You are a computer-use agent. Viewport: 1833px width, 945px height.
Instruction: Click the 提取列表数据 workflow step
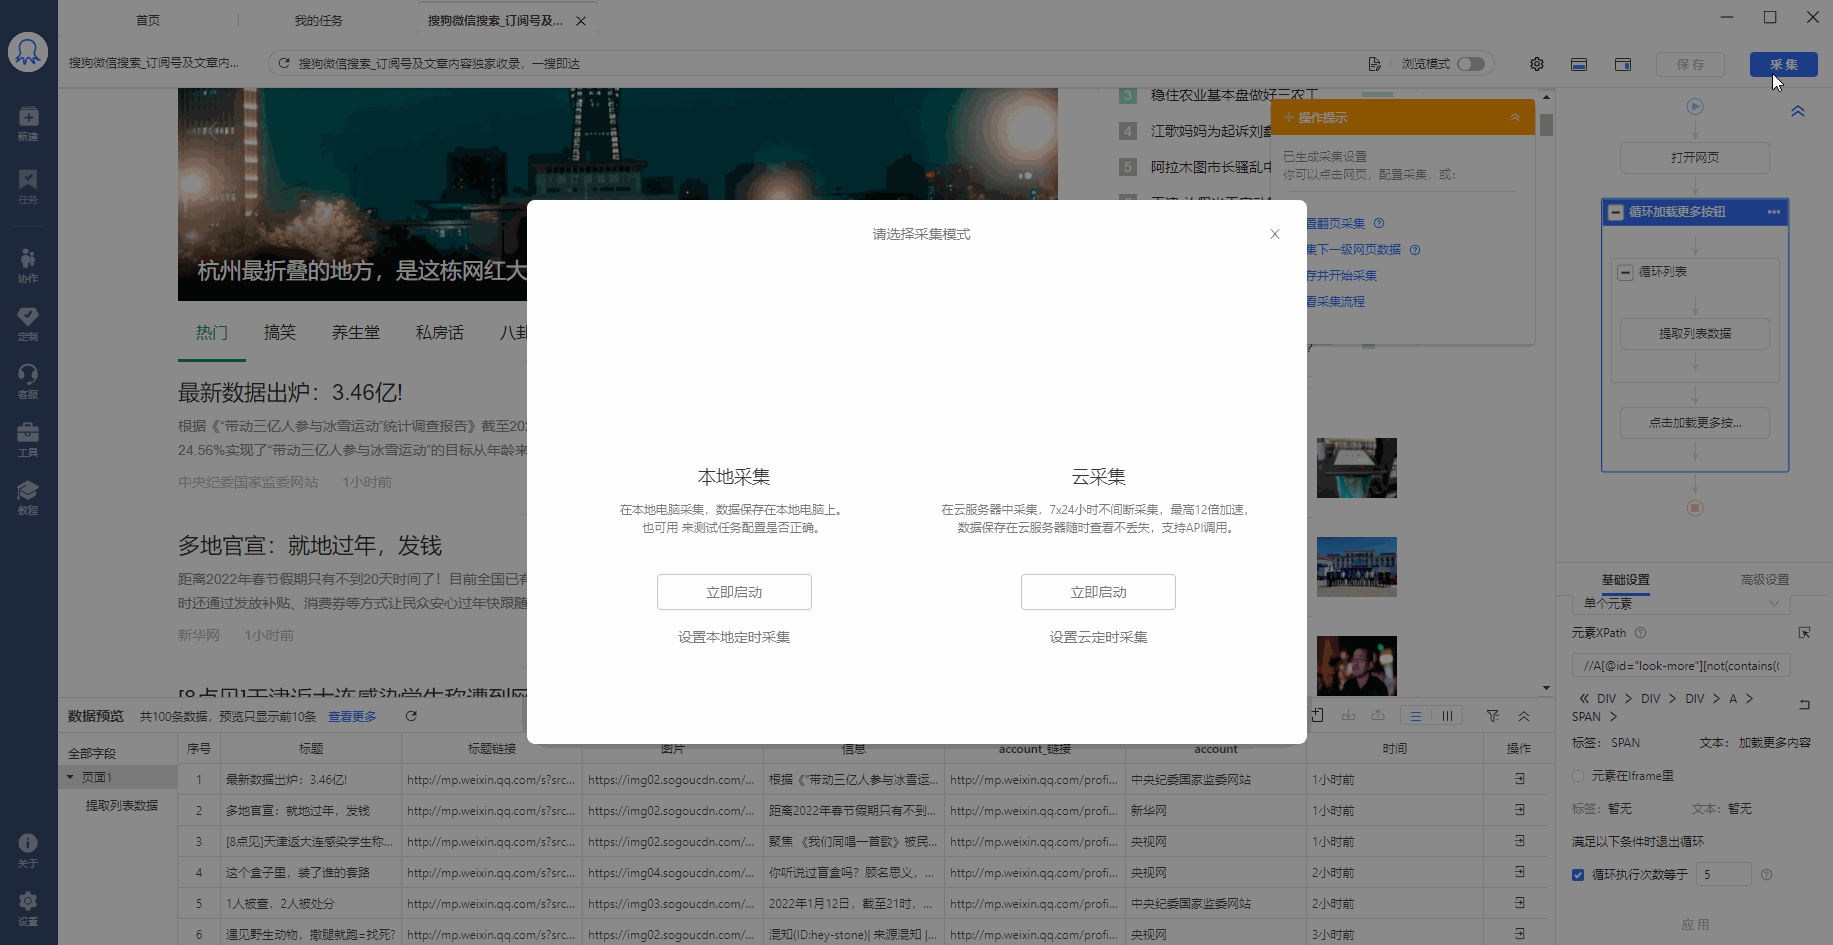tap(1695, 334)
